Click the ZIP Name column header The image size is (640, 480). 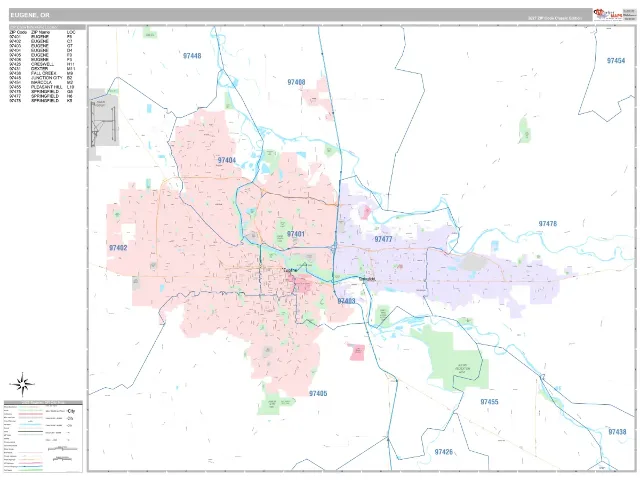(40, 32)
